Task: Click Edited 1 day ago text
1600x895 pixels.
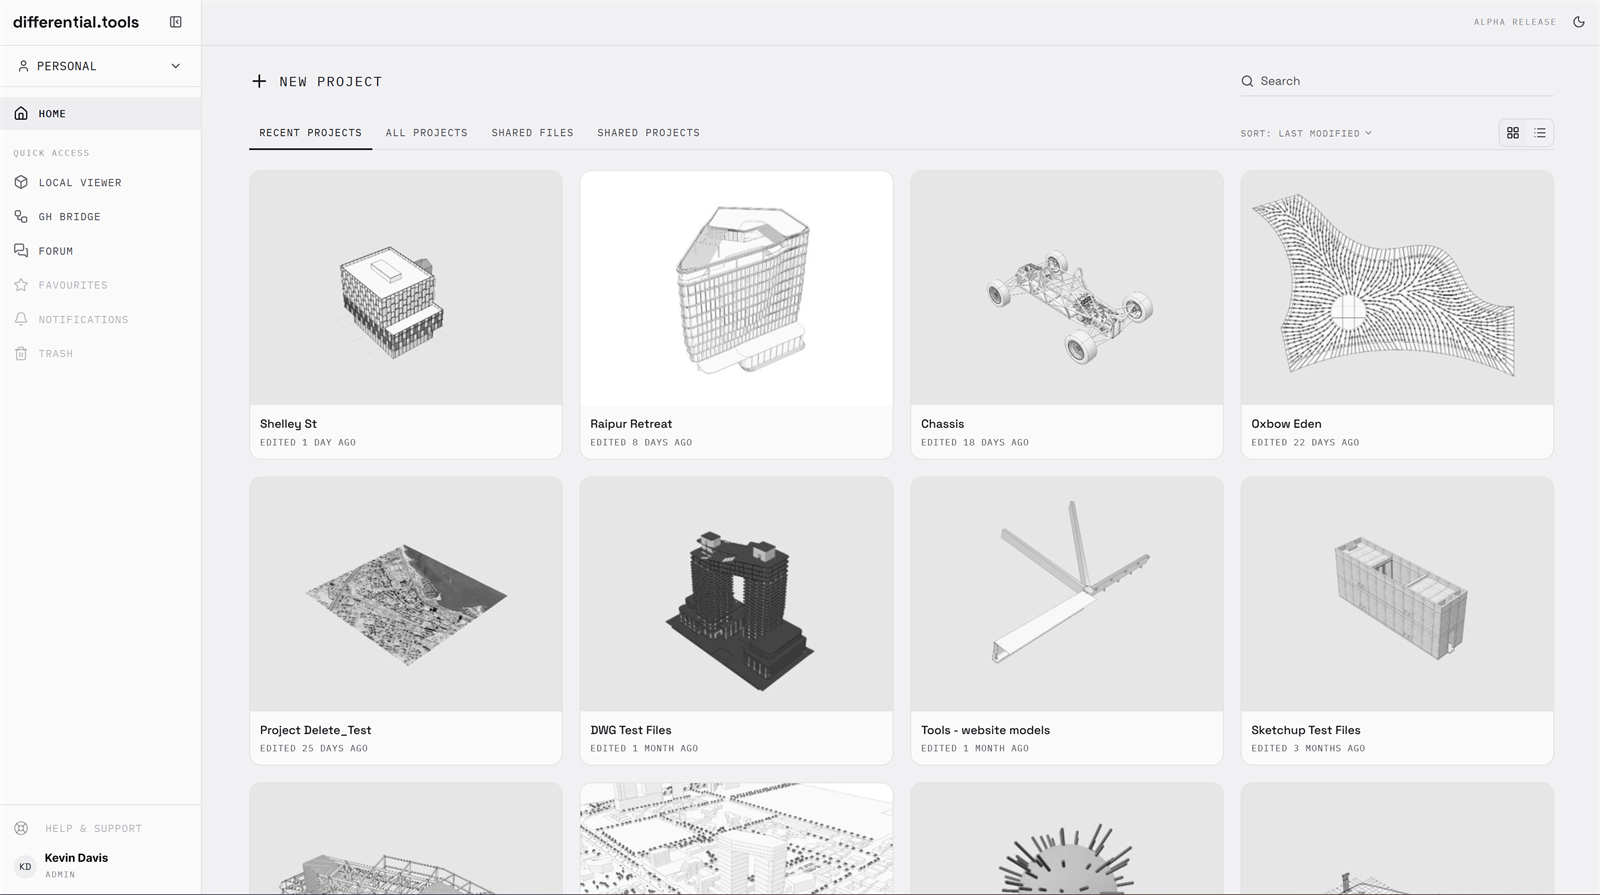Action: coord(308,442)
